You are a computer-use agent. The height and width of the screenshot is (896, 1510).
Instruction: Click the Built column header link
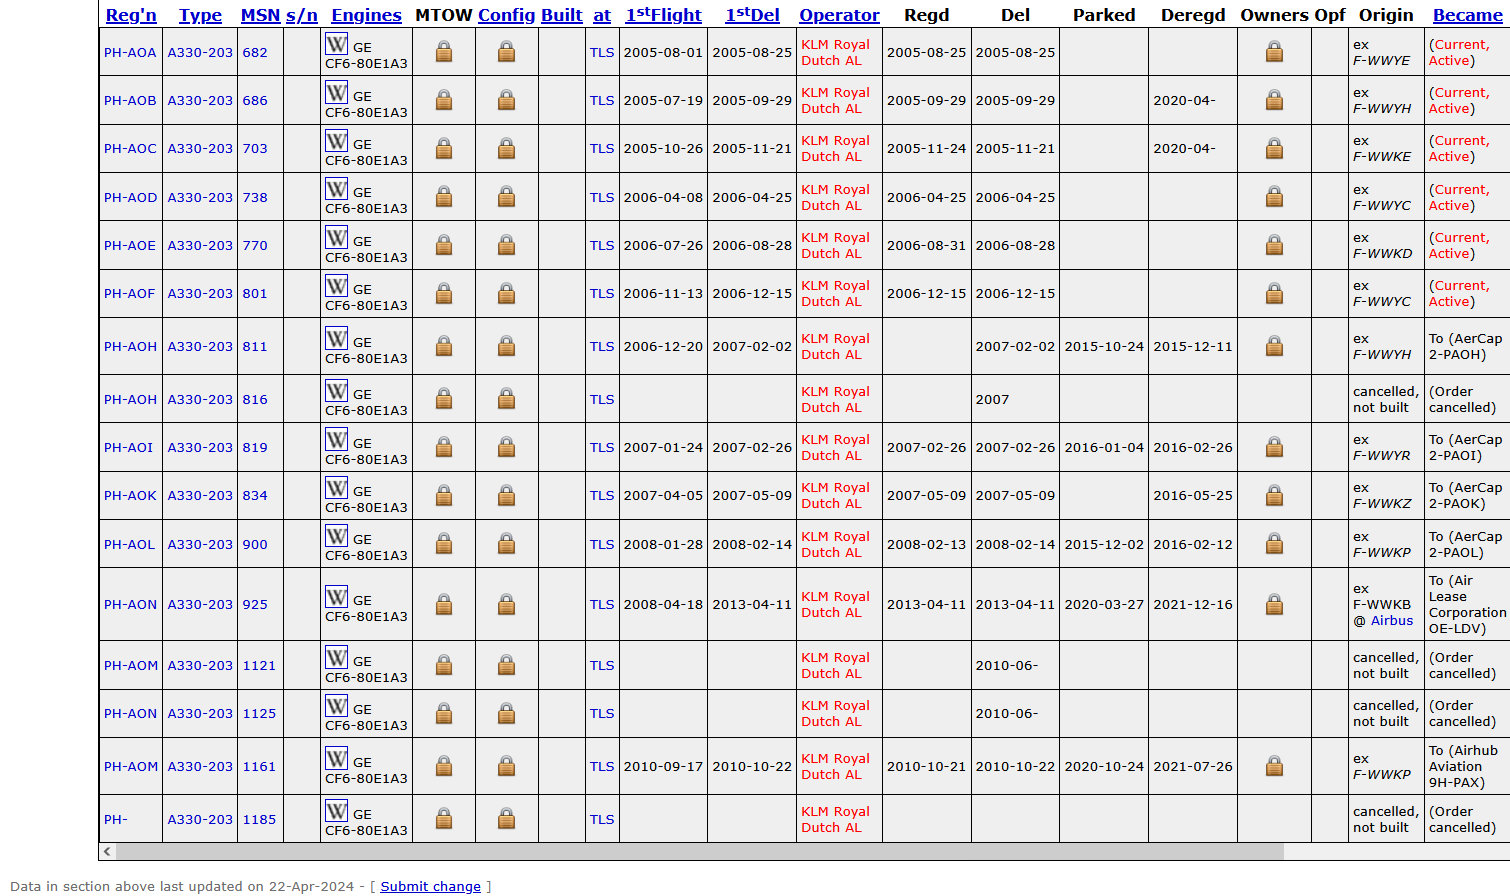pyautogui.click(x=562, y=15)
